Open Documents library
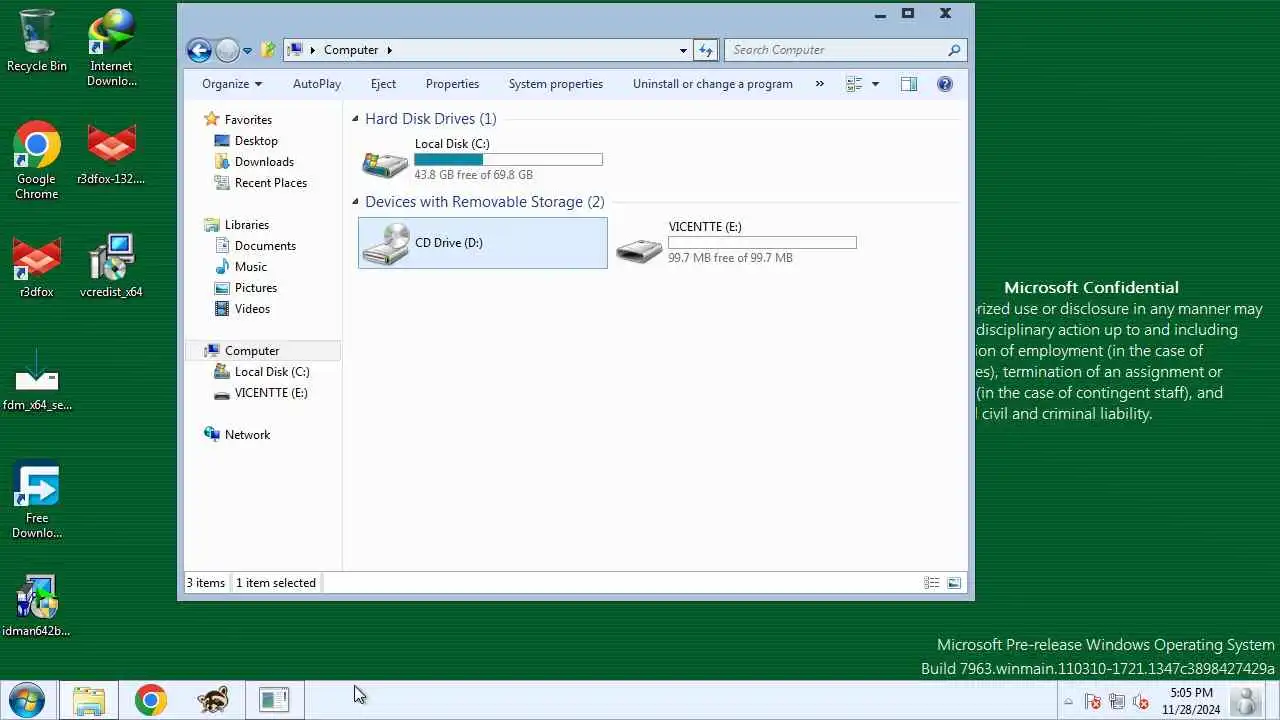The width and height of the screenshot is (1280, 720). [x=265, y=246]
